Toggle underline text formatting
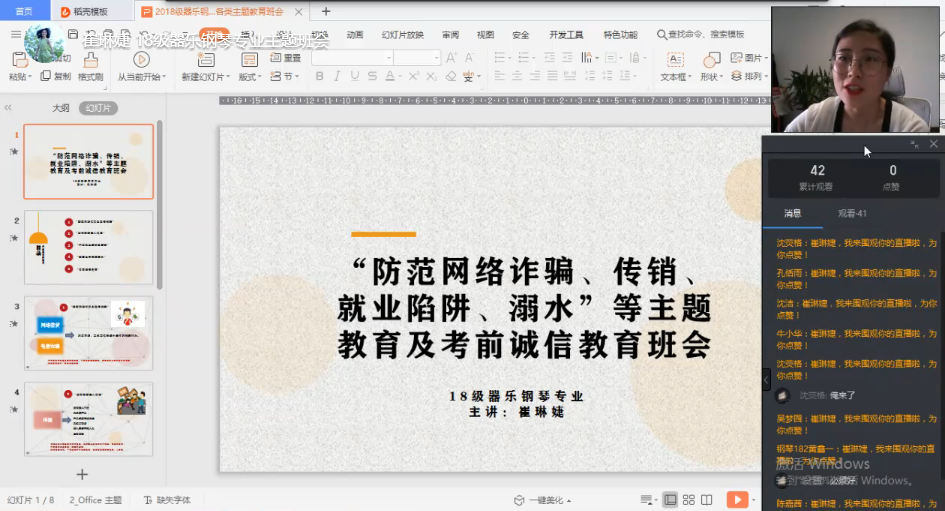The image size is (945, 511). point(352,77)
